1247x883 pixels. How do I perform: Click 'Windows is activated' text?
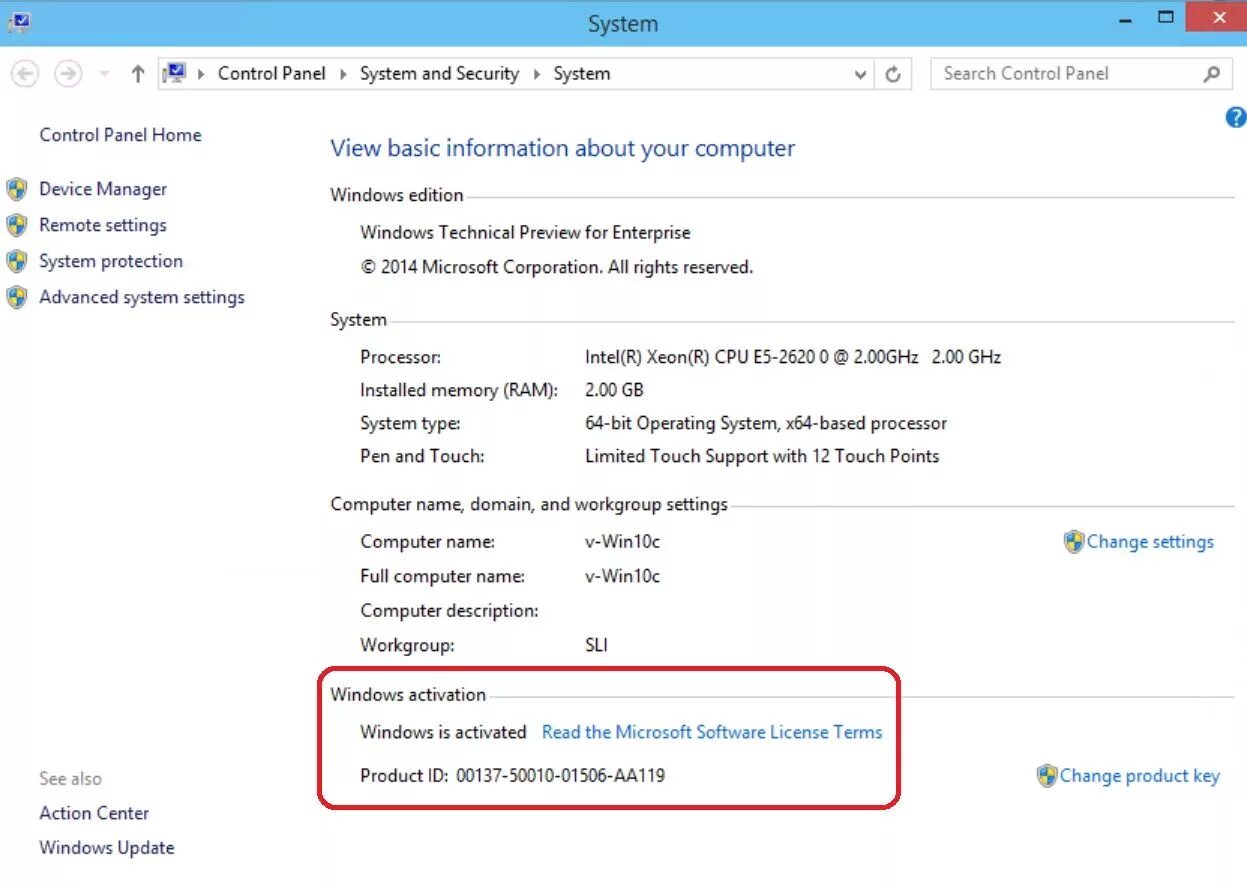pyautogui.click(x=443, y=732)
